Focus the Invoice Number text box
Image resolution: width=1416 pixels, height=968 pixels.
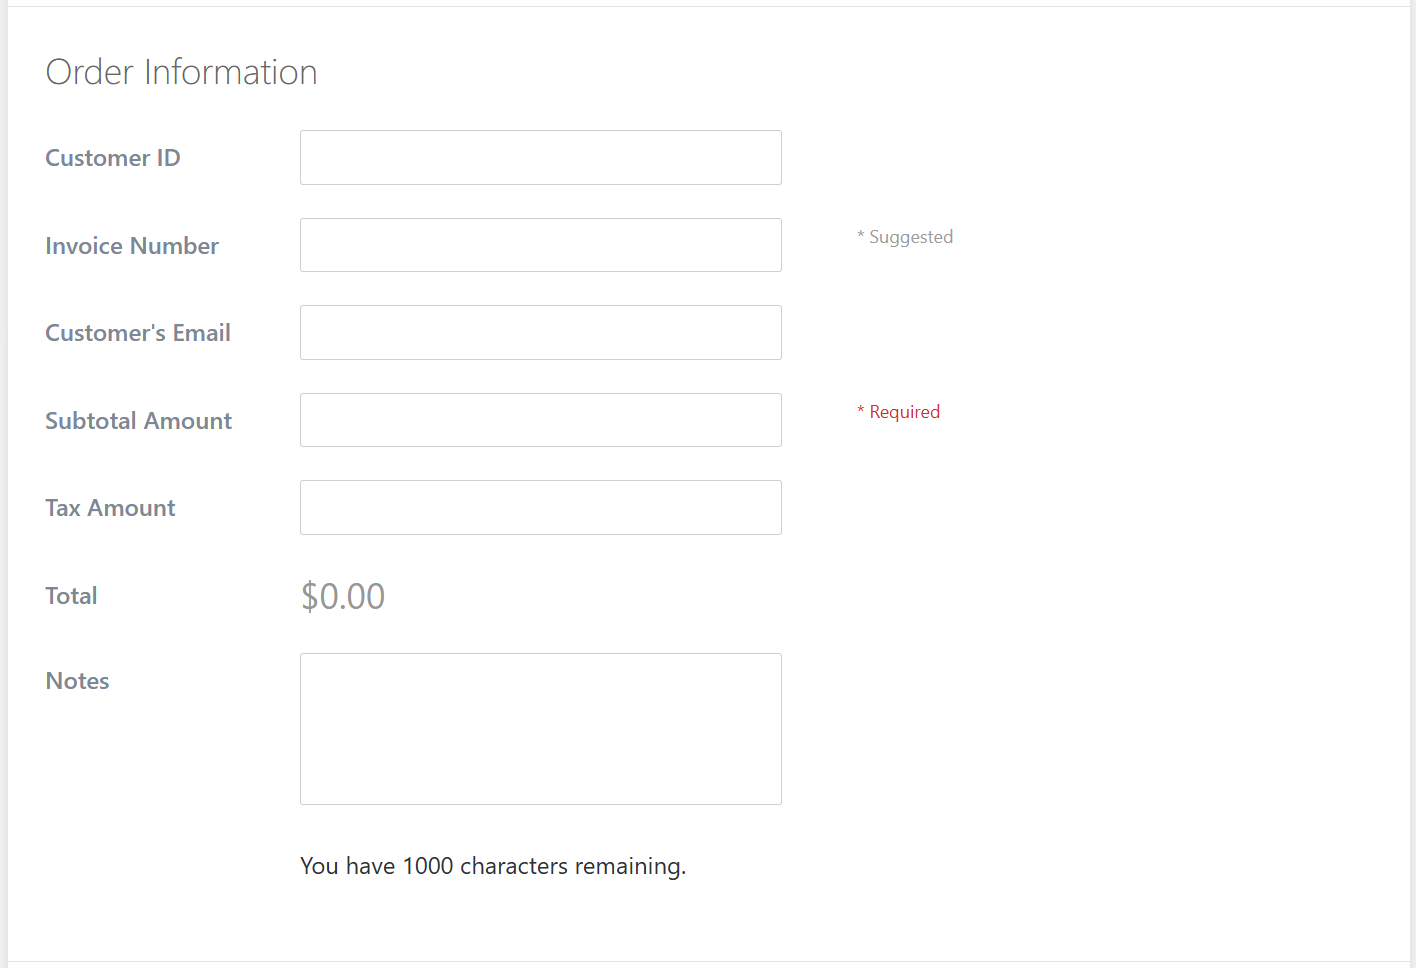[540, 245]
